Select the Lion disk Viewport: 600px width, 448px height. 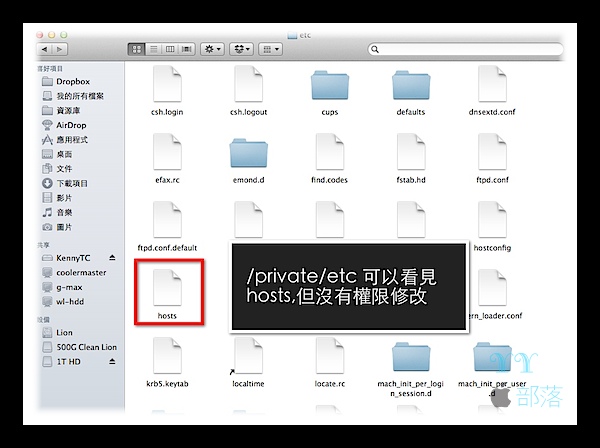(57, 332)
